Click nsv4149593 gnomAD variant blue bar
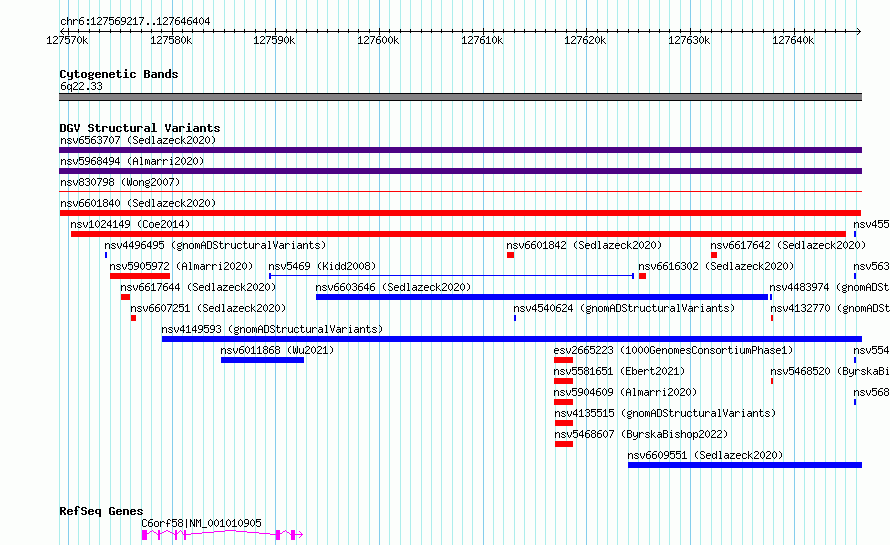 (512, 339)
